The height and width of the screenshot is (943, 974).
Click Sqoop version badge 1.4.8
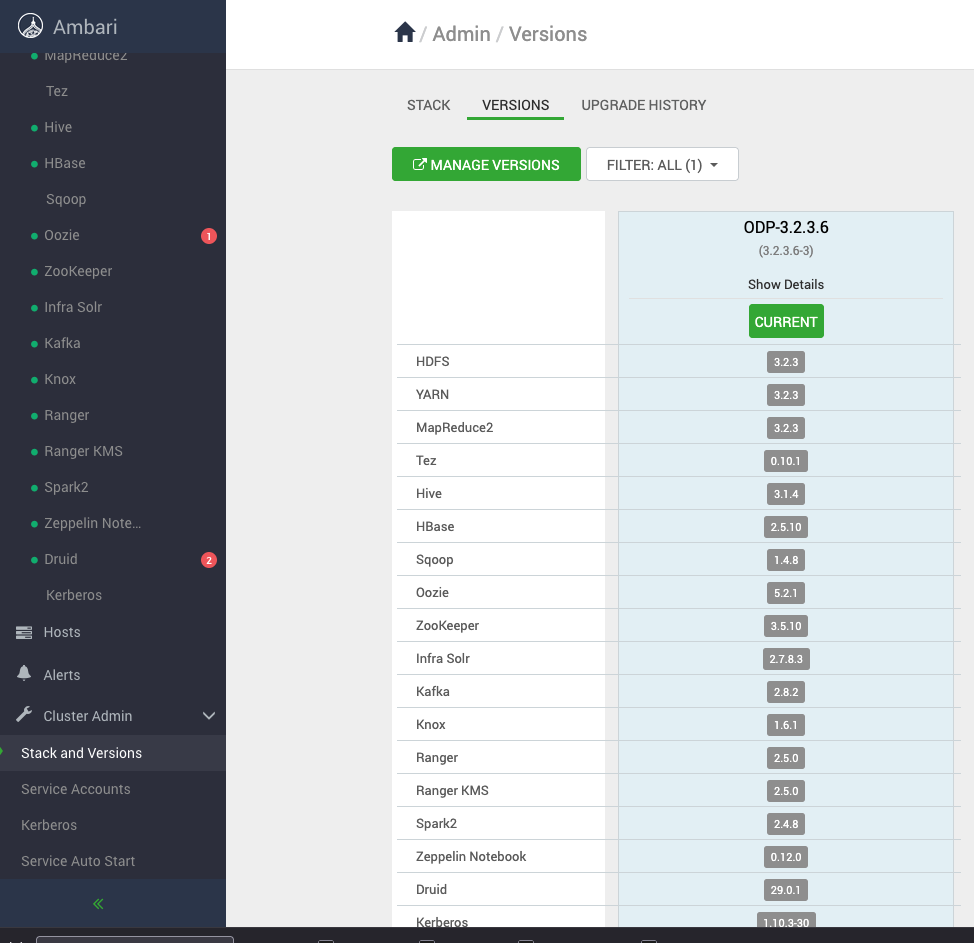[x=786, y=560]
